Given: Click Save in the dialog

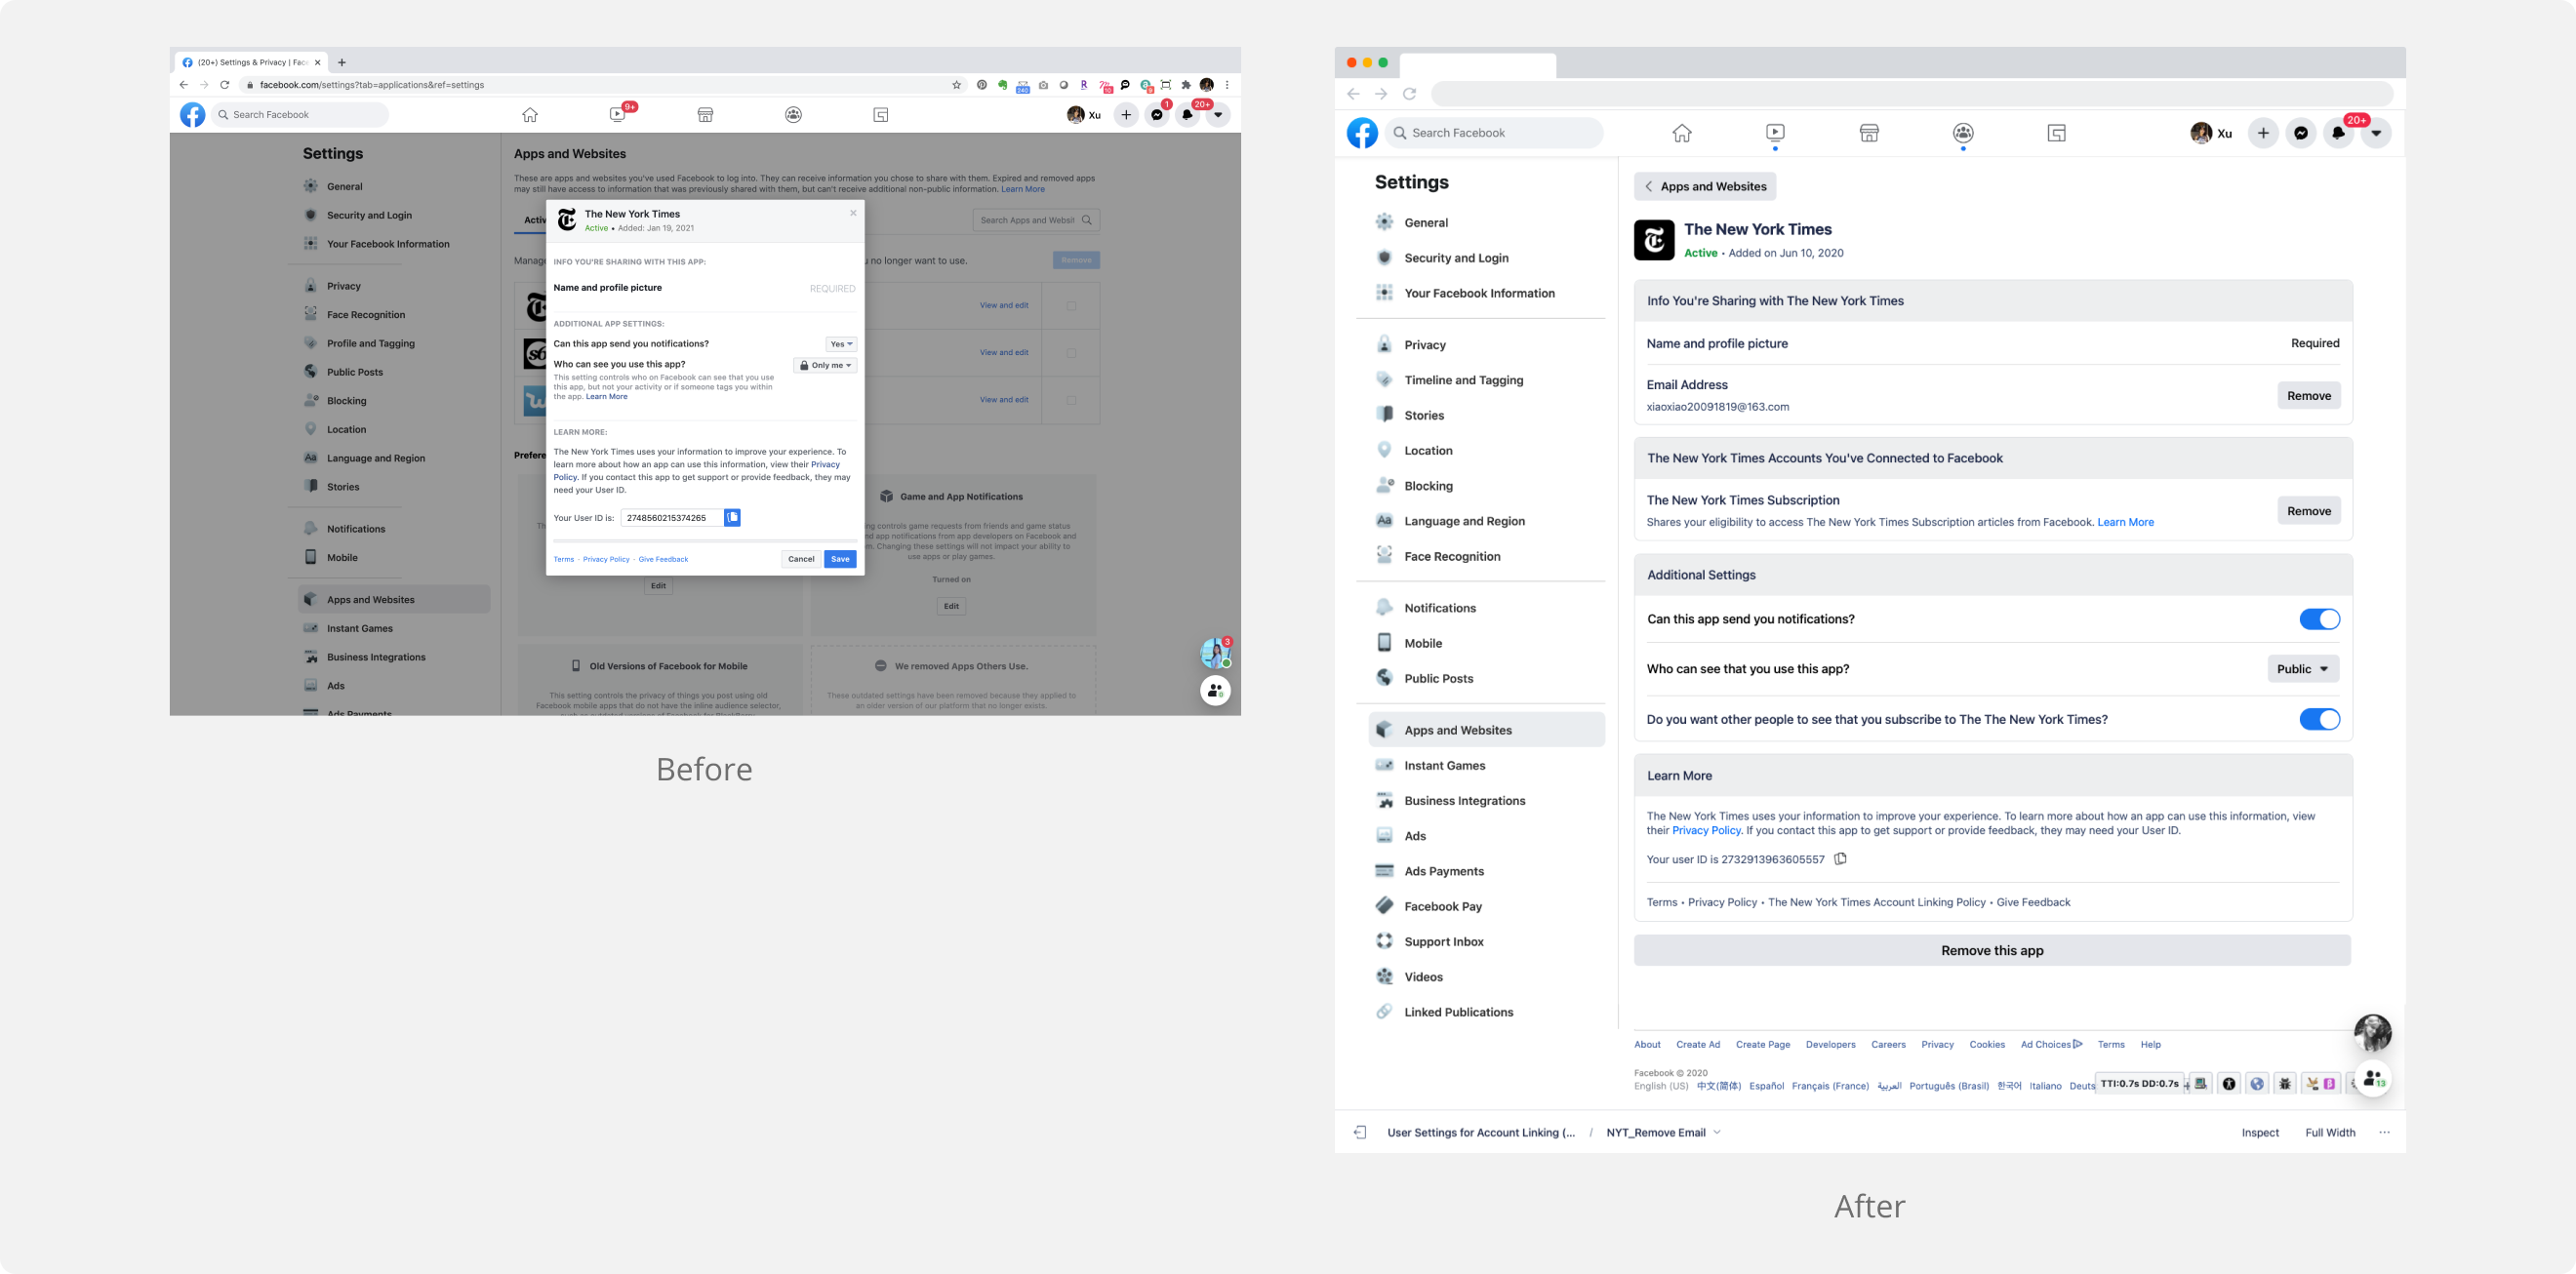Looking at the screenshot, I should coord(840,559).
